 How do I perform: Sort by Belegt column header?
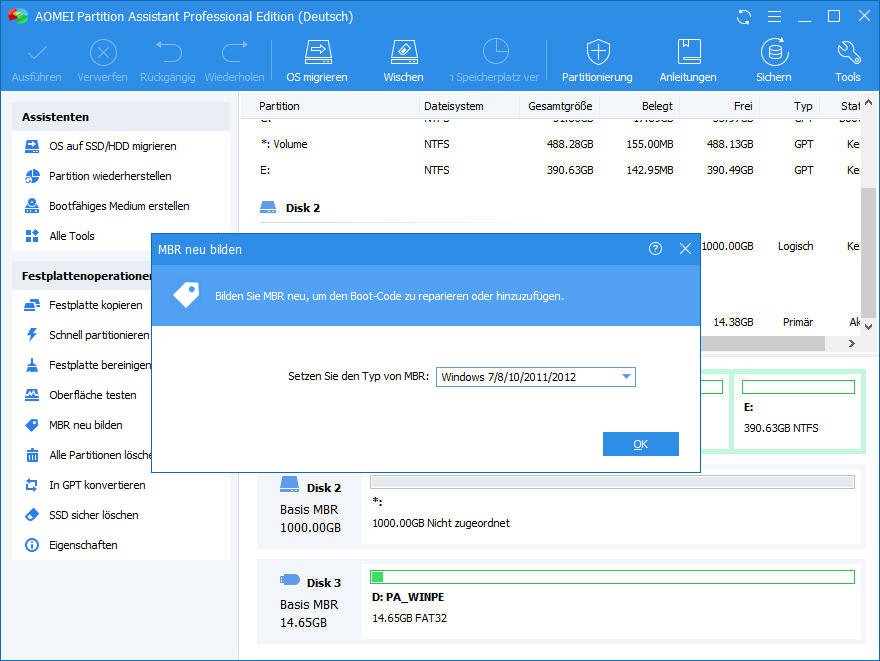click(657, 106)
